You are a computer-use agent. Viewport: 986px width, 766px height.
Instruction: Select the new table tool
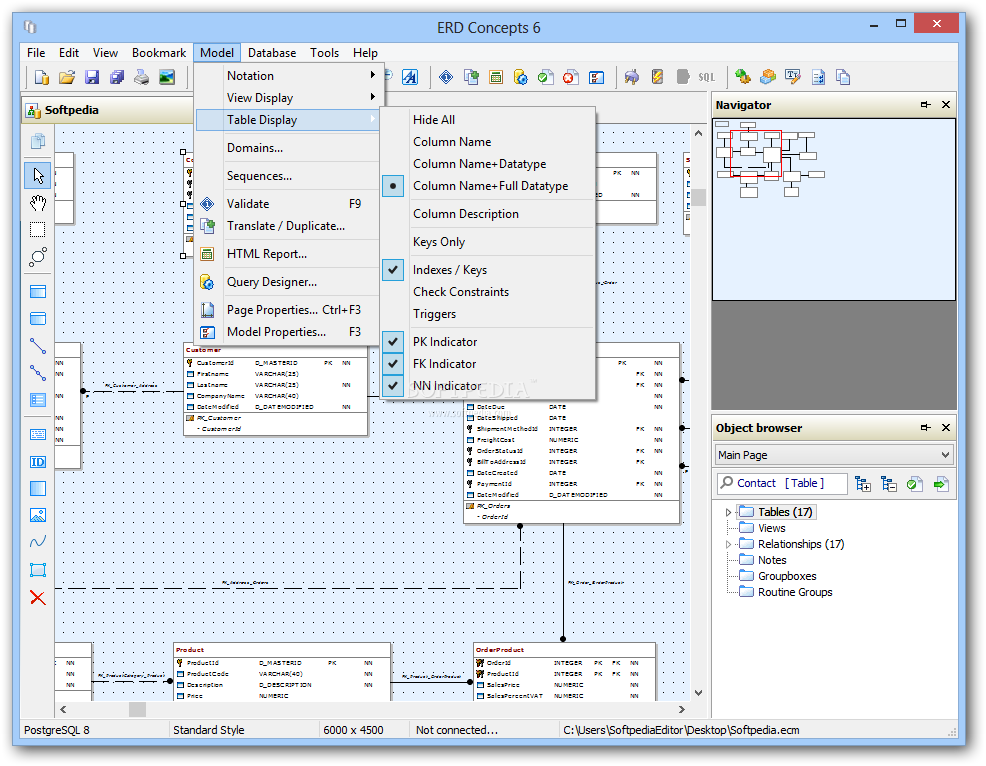[38, 292]
